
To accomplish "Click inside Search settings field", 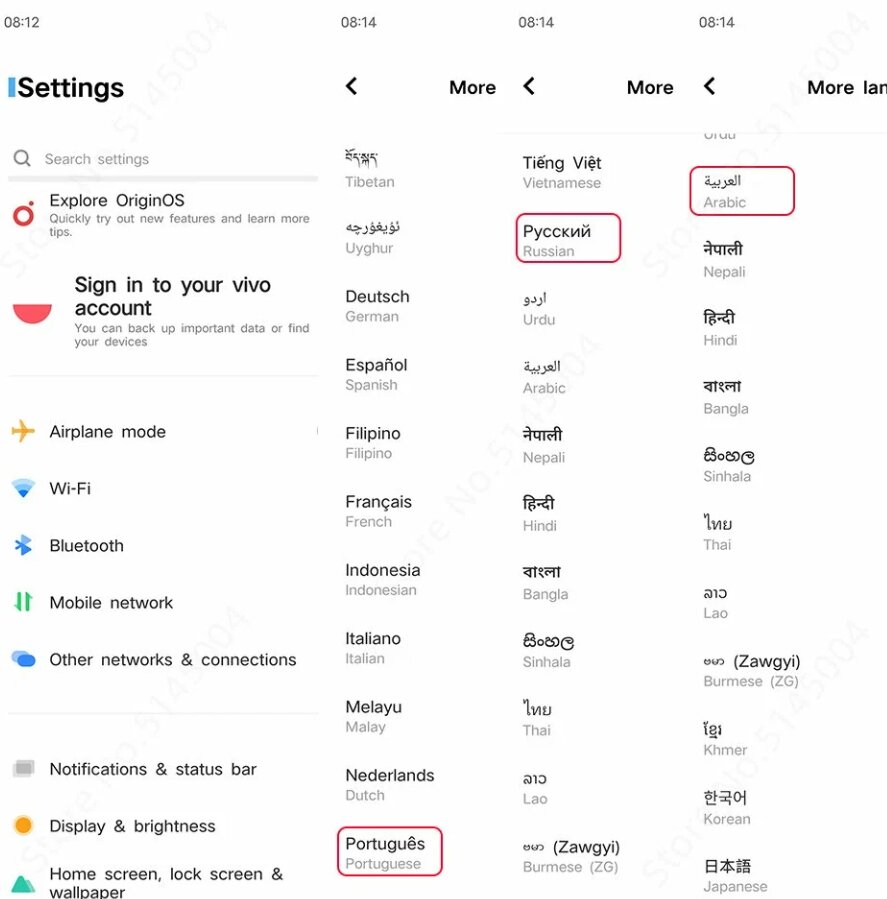I will (x=170, y=159).
